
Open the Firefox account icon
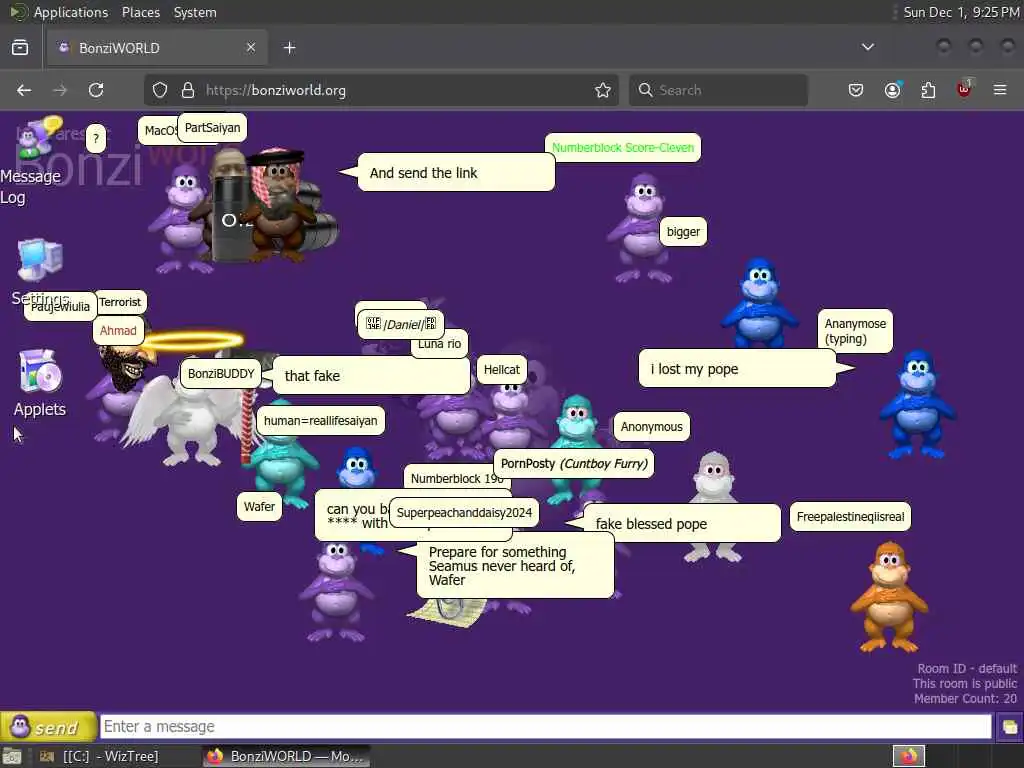(x=893, y=90)
